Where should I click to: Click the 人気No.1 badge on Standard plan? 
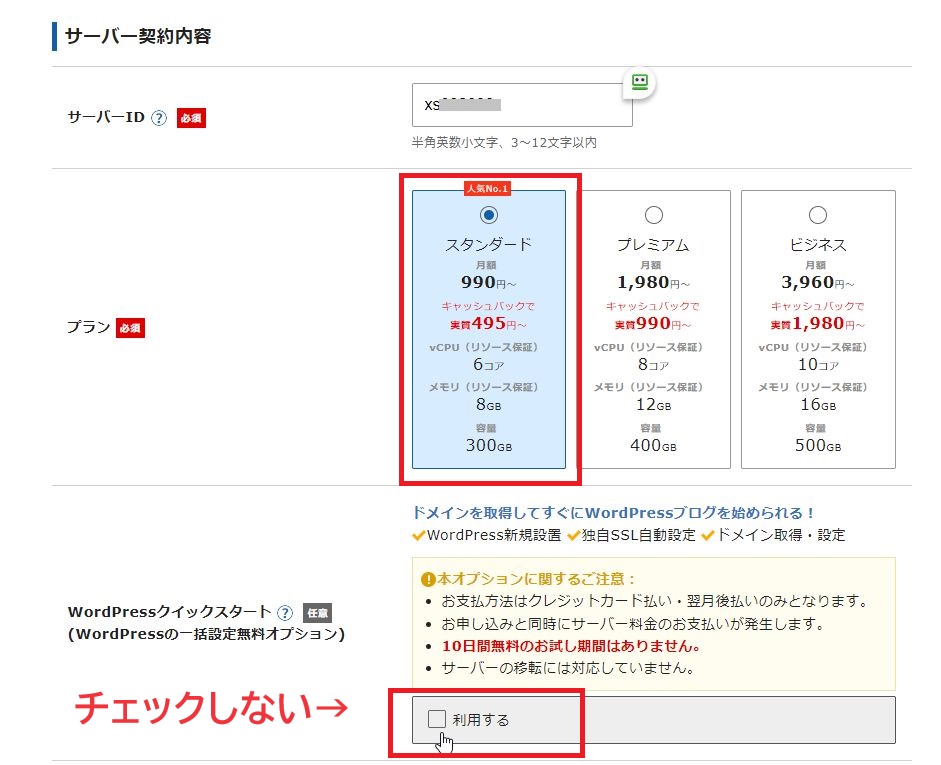coord(488,188)
